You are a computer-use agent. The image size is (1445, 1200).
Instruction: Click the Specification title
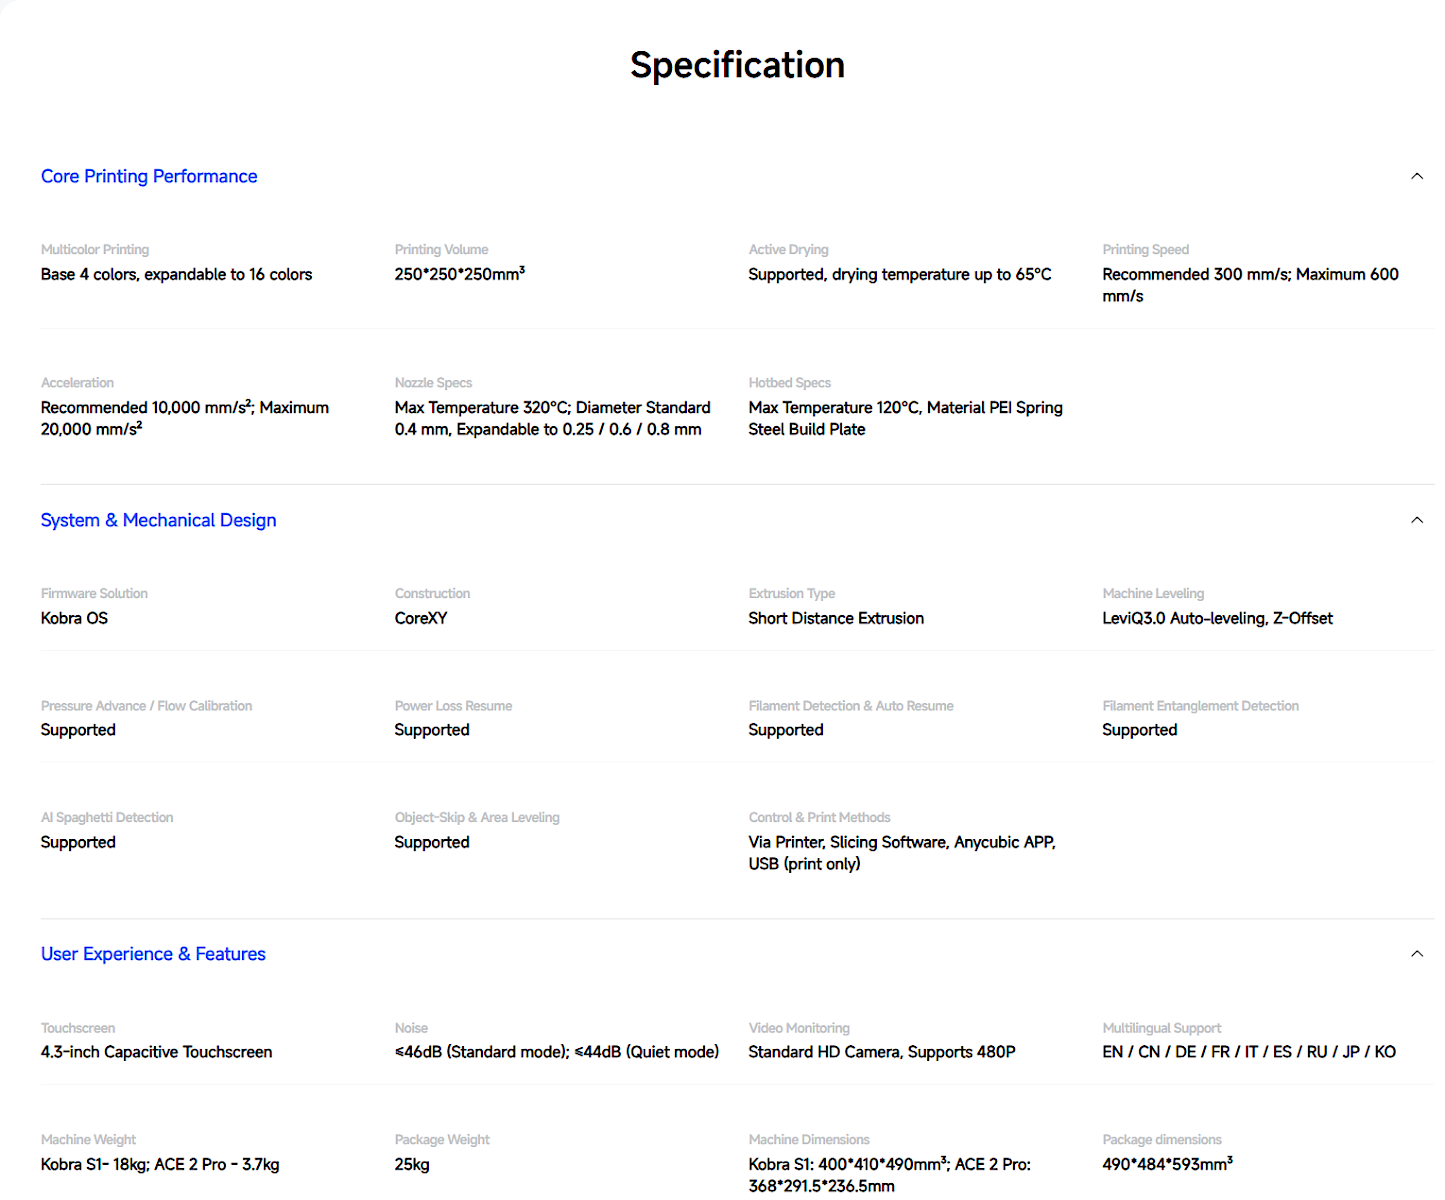point(737,65)
